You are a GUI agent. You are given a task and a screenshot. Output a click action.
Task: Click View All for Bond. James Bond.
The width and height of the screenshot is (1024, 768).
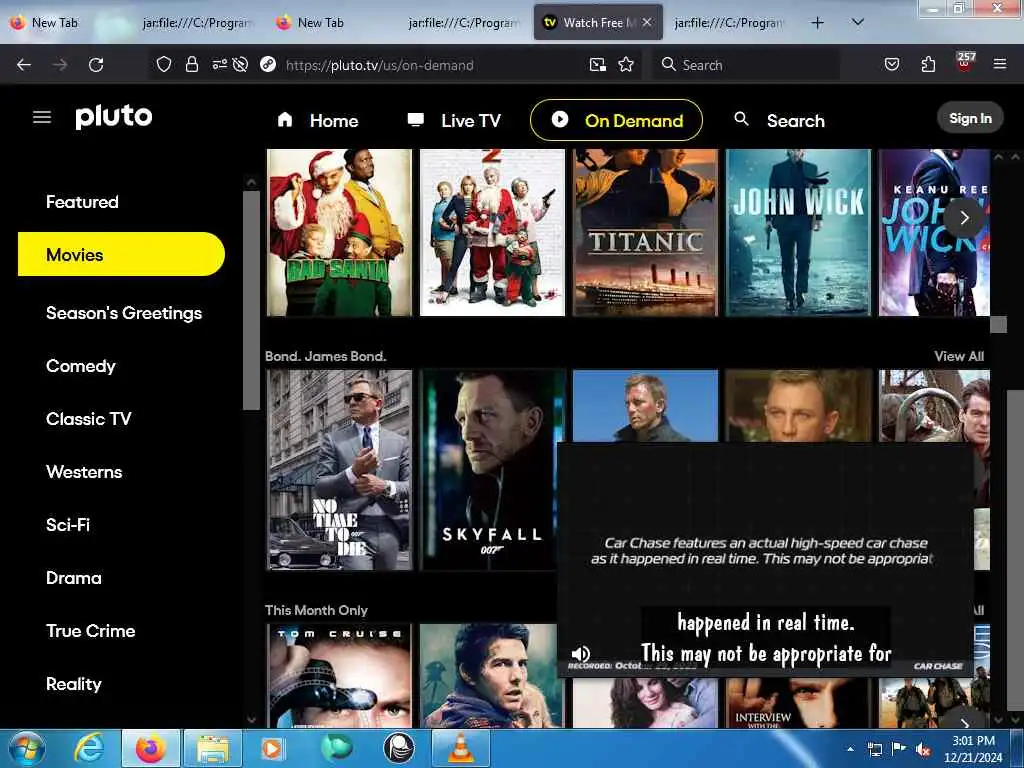[959, 356]
